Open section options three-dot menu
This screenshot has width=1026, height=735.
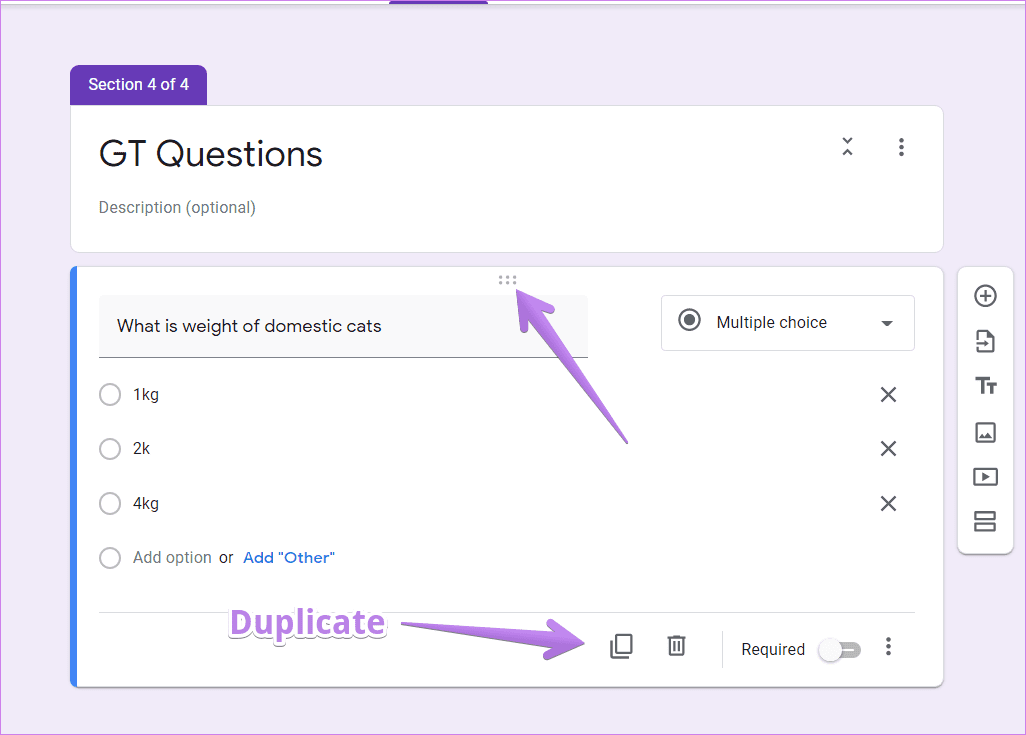click(x=901, y=147)
